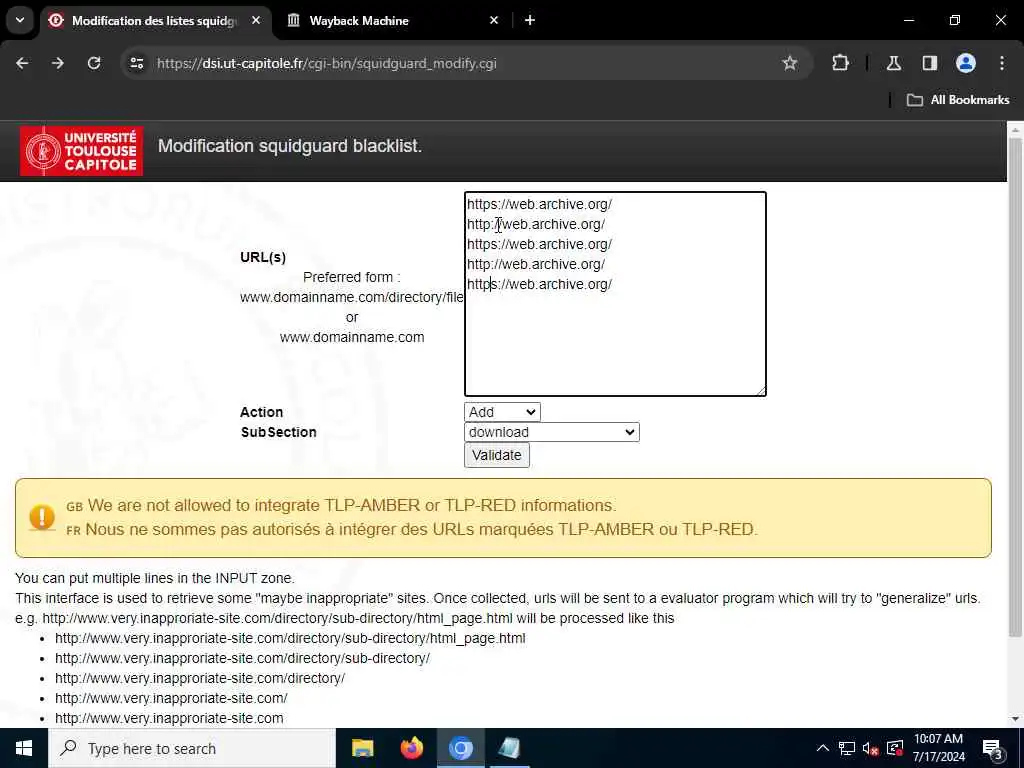This screenshot has width=1024, height=768.
Task: Click the Université Toulouse Capitole logo
Action: tap(82, 151)
